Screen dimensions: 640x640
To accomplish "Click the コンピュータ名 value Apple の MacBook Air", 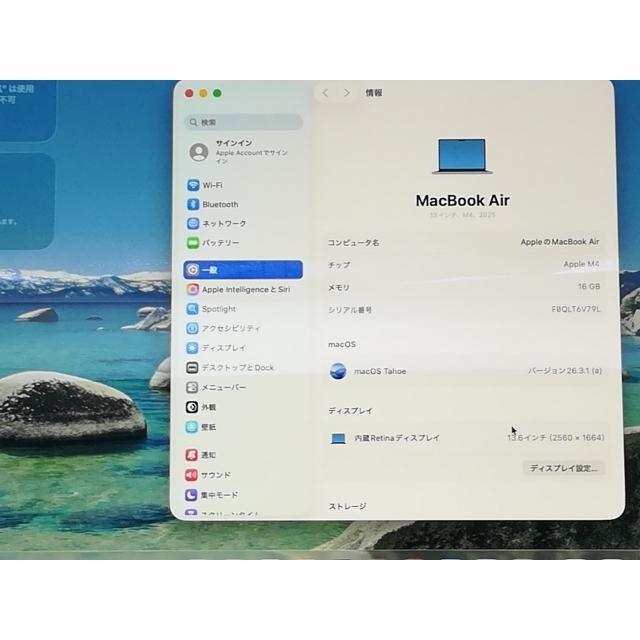I will pos(560,242).
